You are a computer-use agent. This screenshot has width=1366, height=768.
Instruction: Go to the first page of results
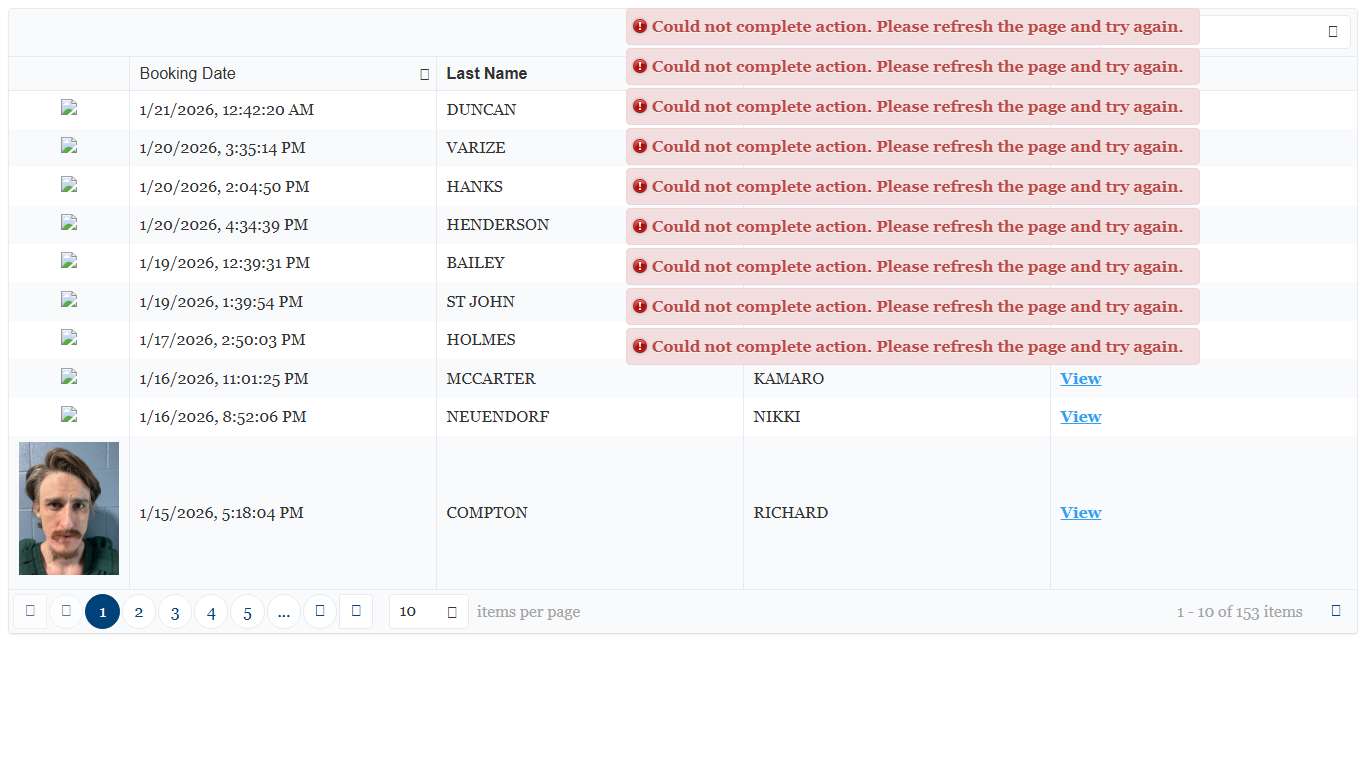coord(30,611)
